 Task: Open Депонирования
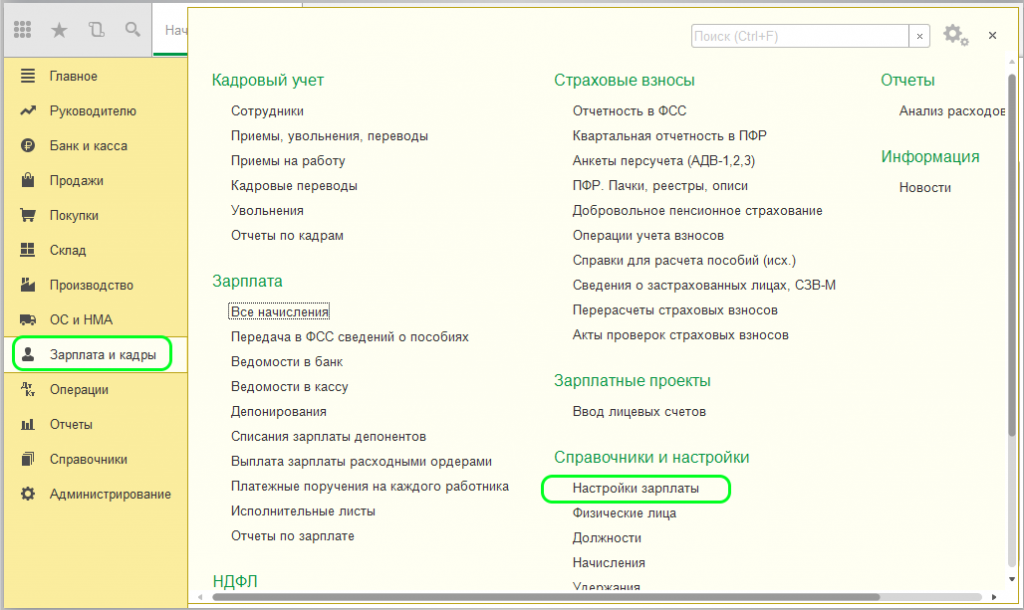click(278, 411)
